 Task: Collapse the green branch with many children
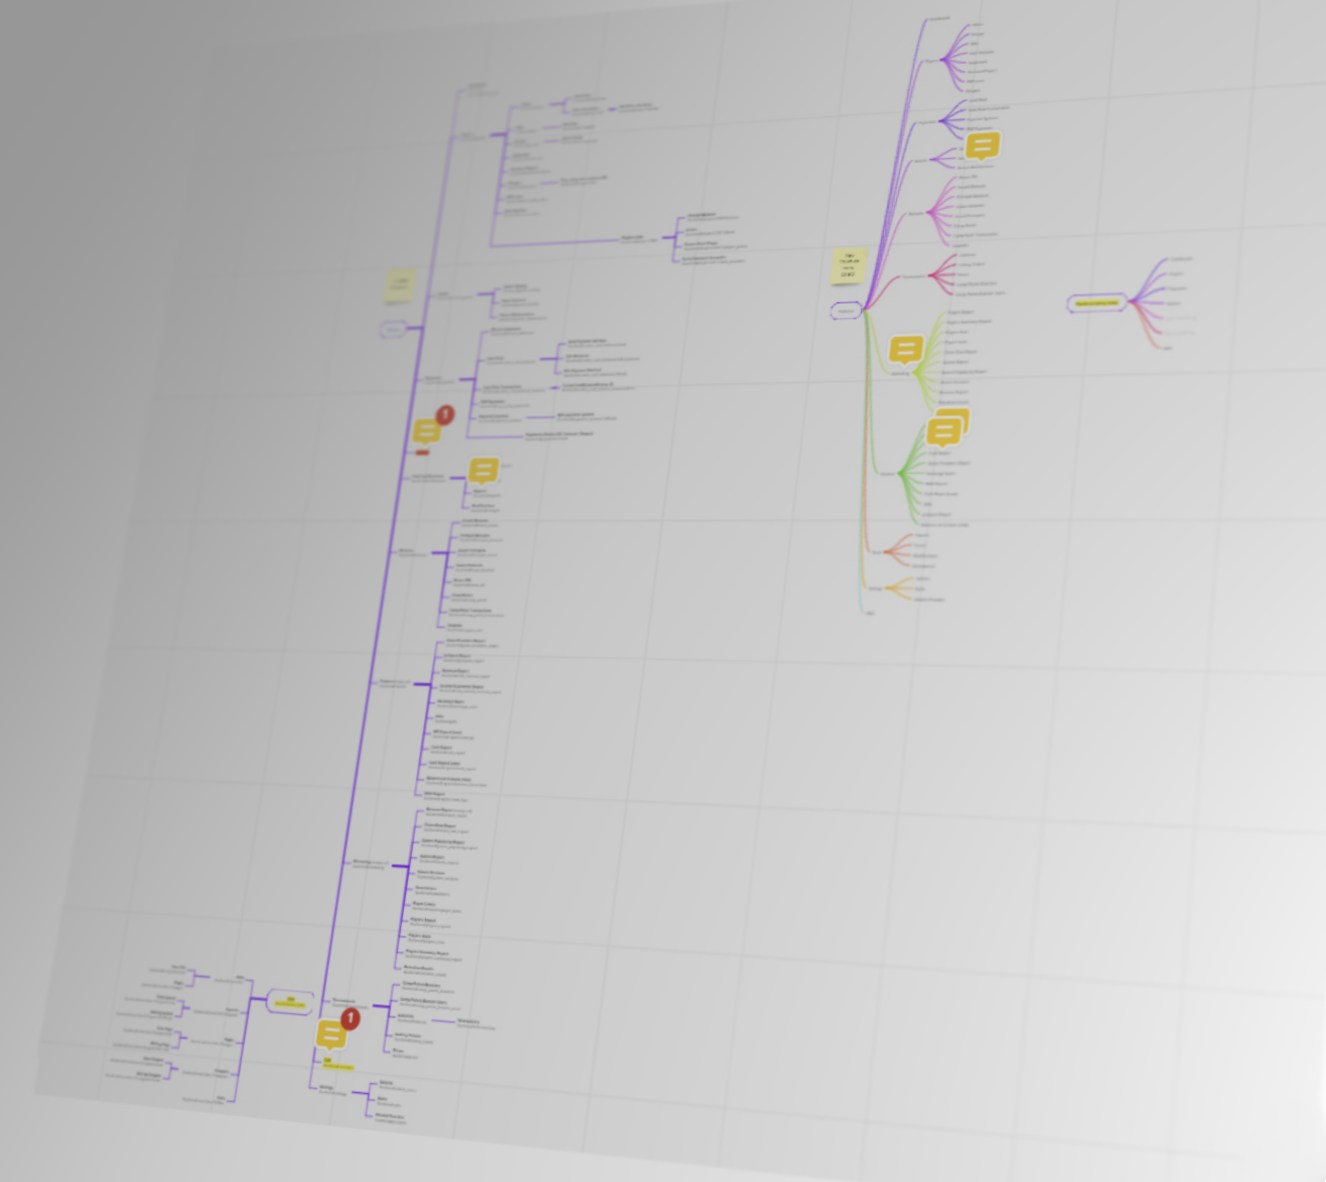coord(901,474)
